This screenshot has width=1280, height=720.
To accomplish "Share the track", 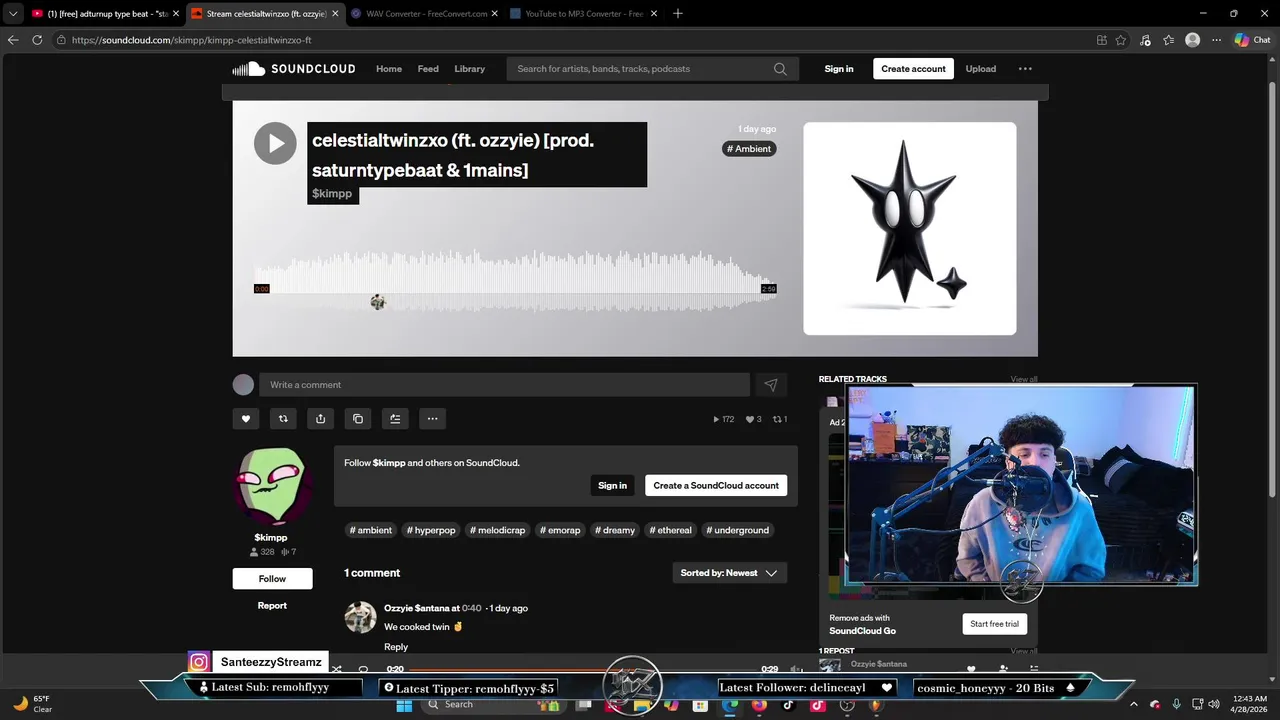I will pyautogui.click(x=320, y=419).
